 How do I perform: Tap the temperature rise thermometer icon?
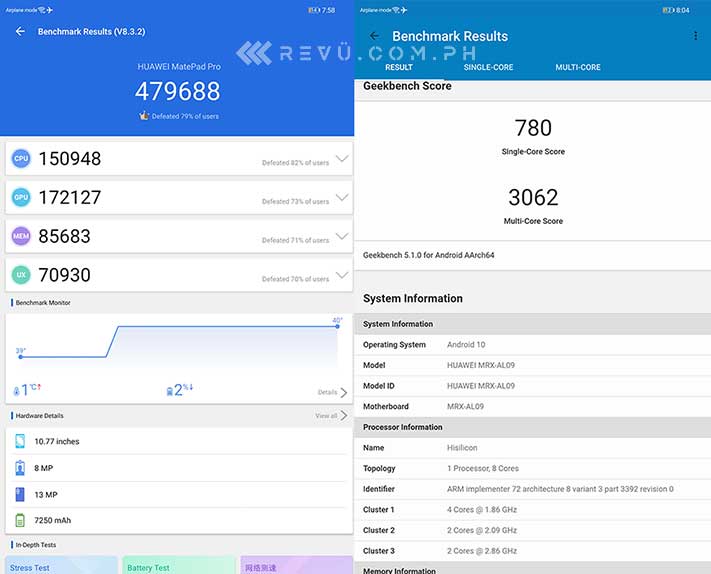click(17, 391)
